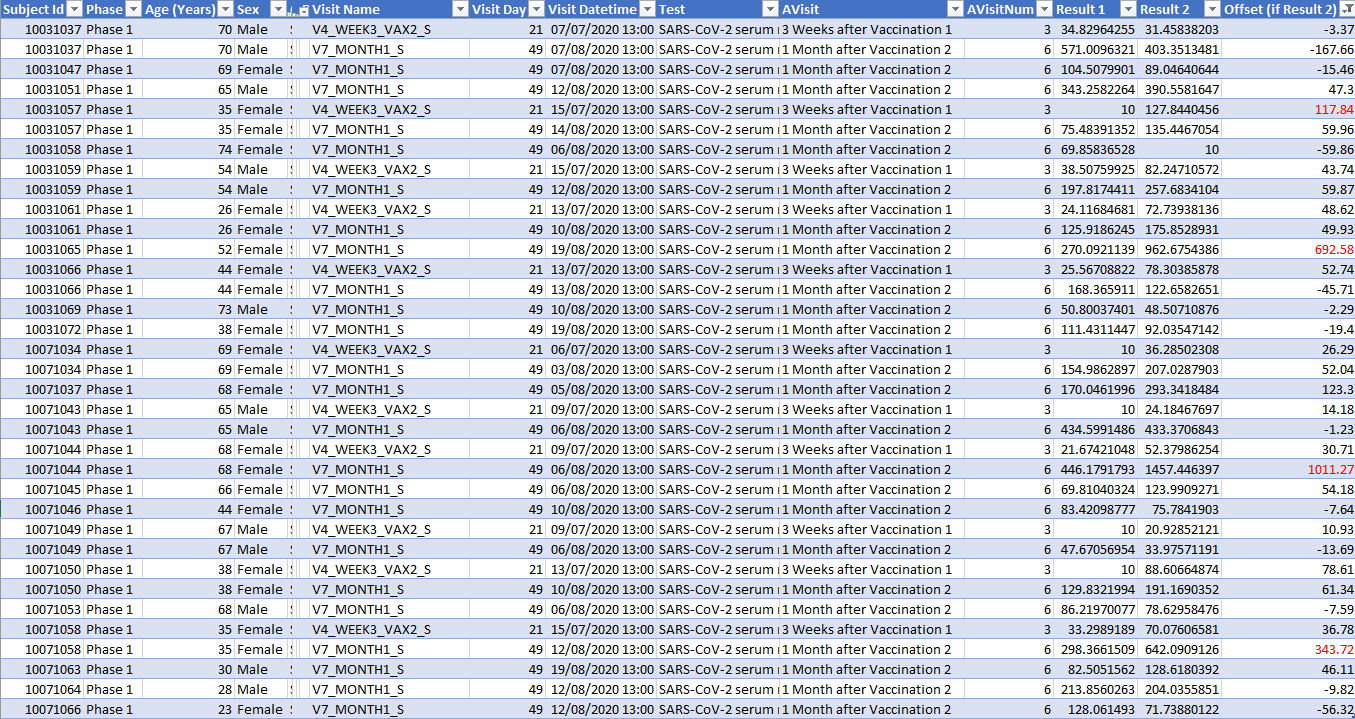Open the Result 1 filter dropdown
1355x719 pixels.
click(1127, 9)
